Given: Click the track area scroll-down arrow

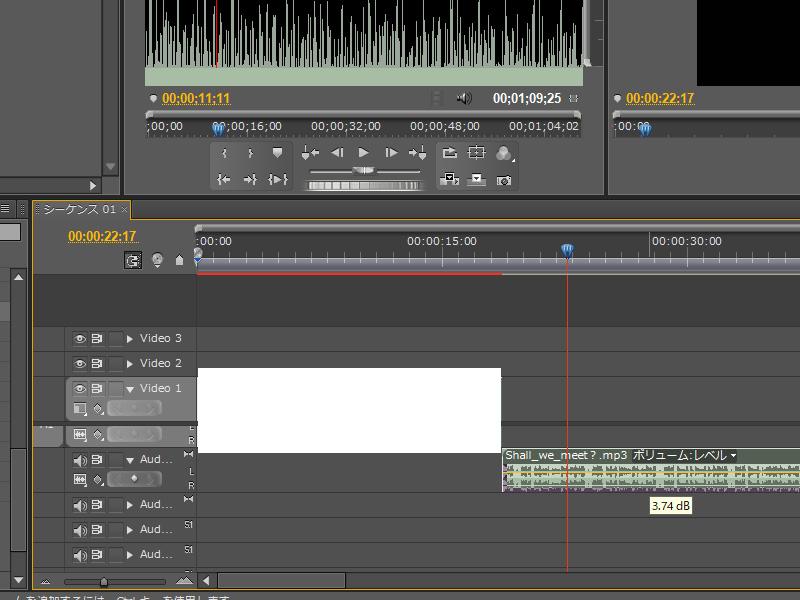Looking at the screenshot, I should (18, 580).
